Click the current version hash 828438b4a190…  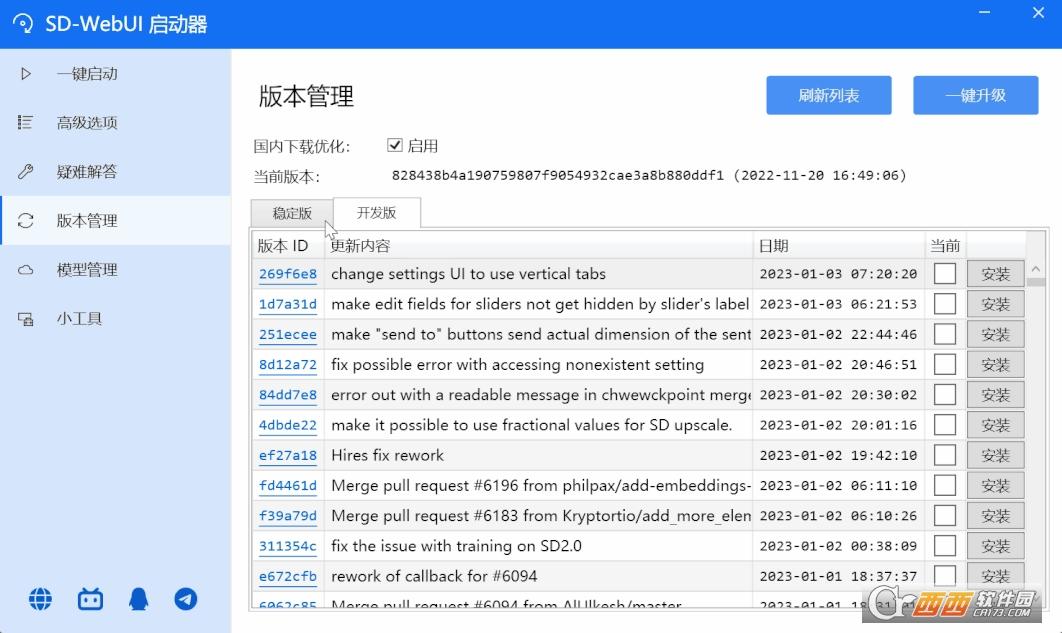557,175
